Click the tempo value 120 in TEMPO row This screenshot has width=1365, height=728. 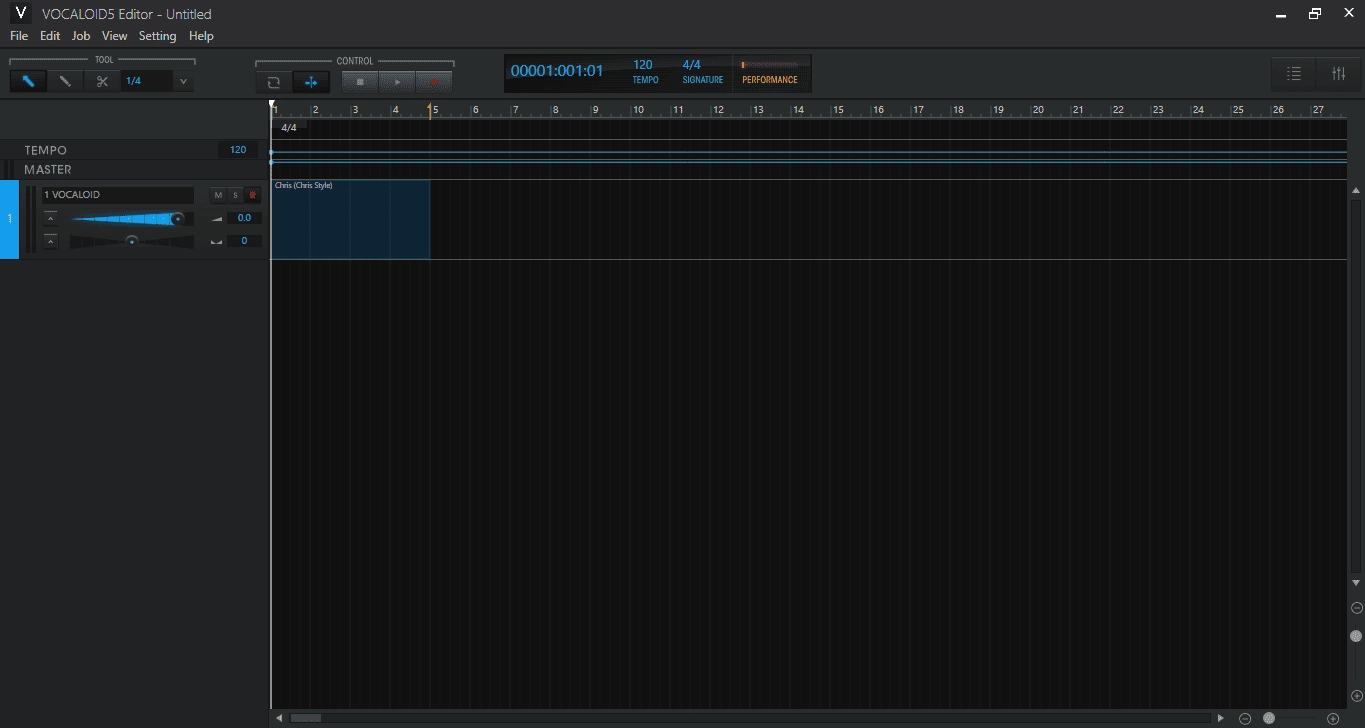(x=238, y=150)
